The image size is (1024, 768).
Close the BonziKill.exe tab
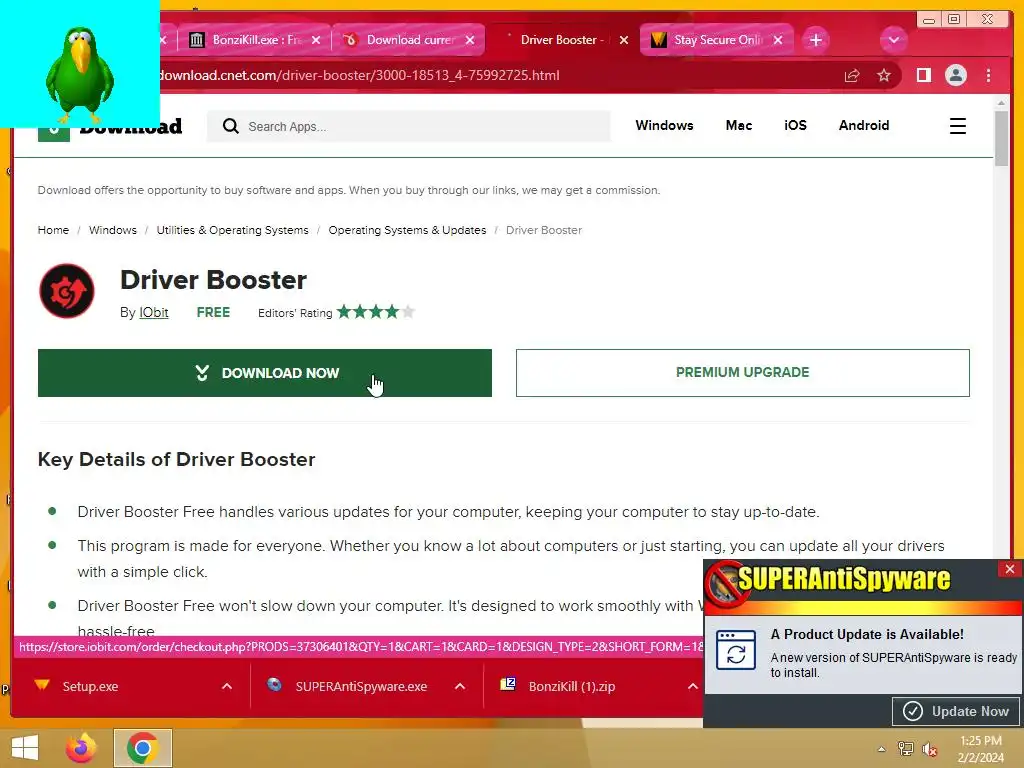click(x=316, y=40)
